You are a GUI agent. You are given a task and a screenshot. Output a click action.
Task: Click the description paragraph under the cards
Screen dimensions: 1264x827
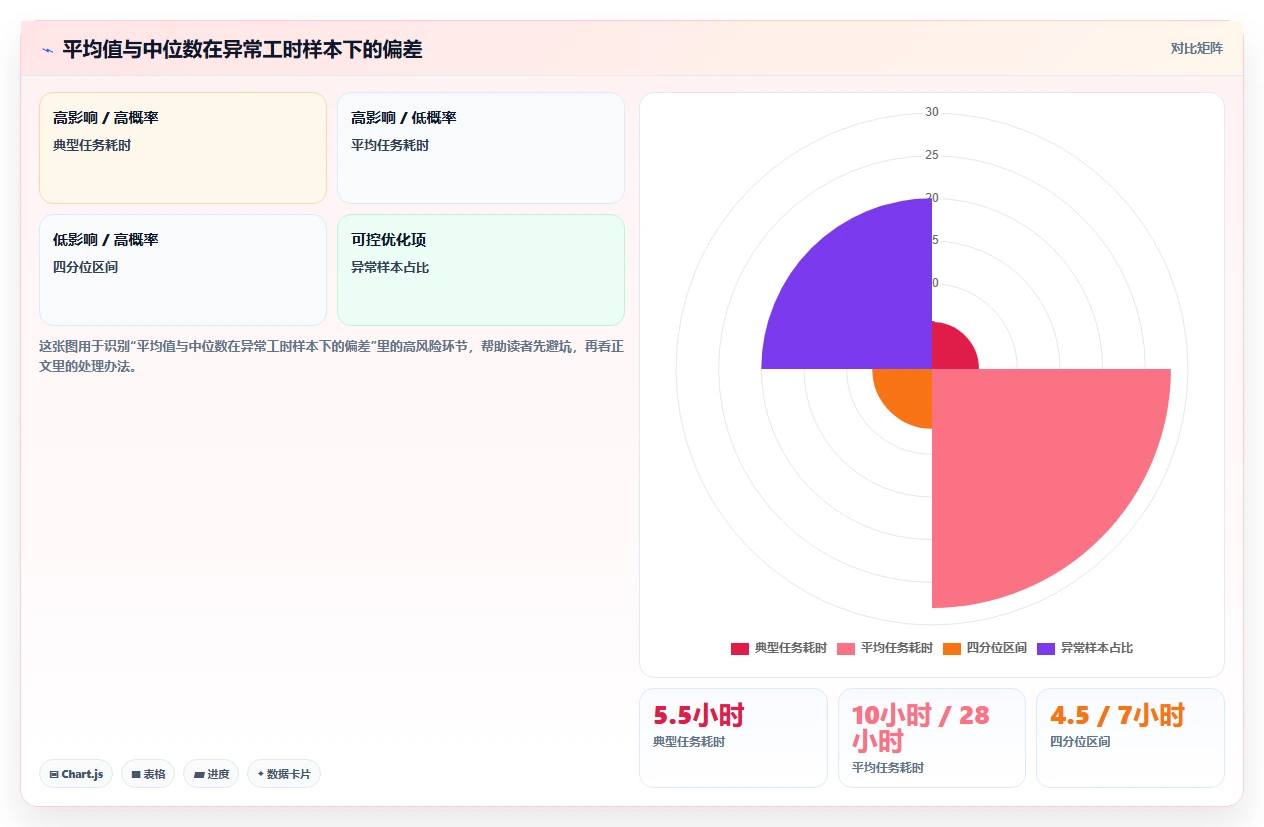[332, 356]
